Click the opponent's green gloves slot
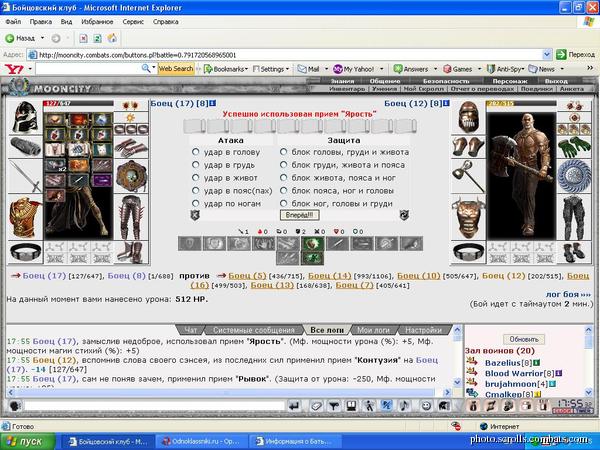The width and height of the screenshot is (600, 450). click(574, 147)
